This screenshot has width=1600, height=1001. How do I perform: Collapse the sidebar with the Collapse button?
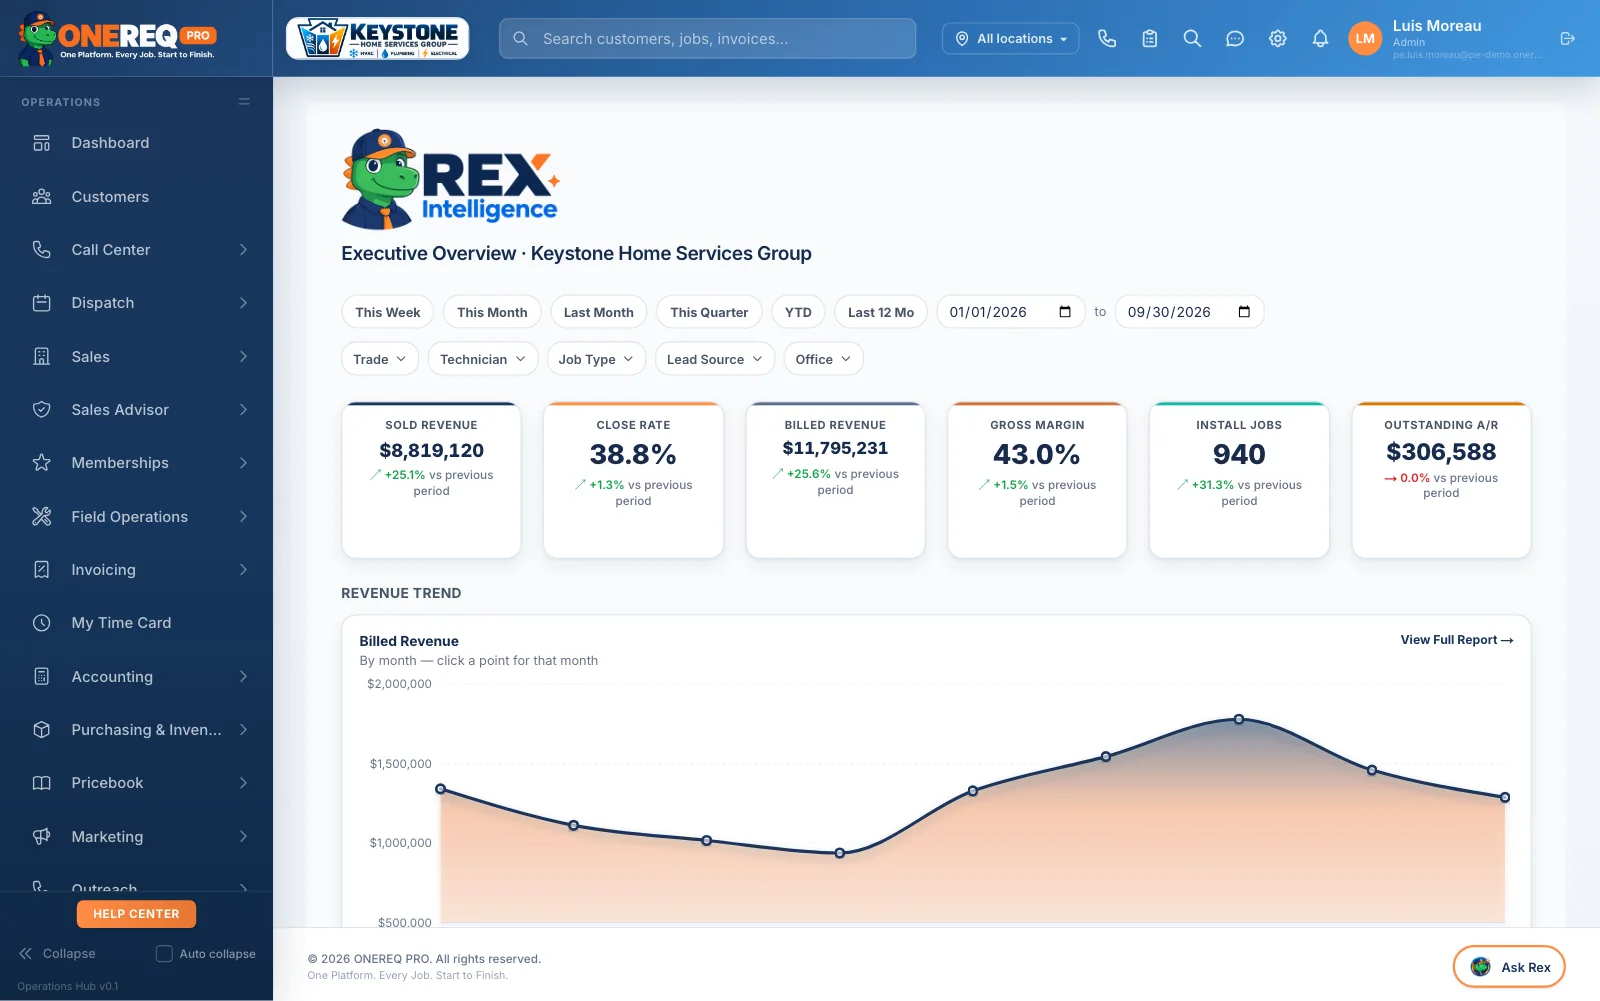57,954
